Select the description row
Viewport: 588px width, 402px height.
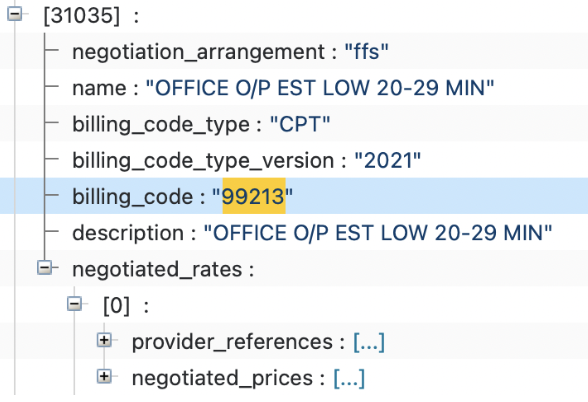click(x=294, y=232)
